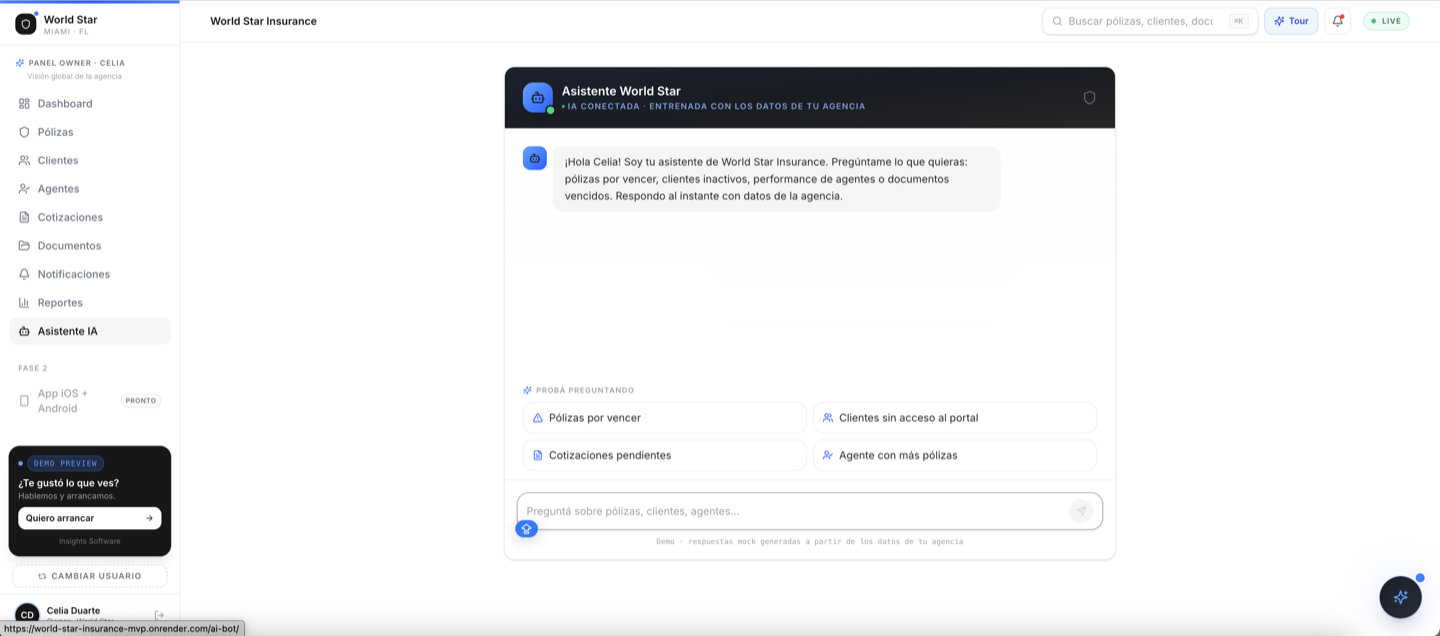Click the Quiero arrancar button
The image size is (1440, 636).
90,518
